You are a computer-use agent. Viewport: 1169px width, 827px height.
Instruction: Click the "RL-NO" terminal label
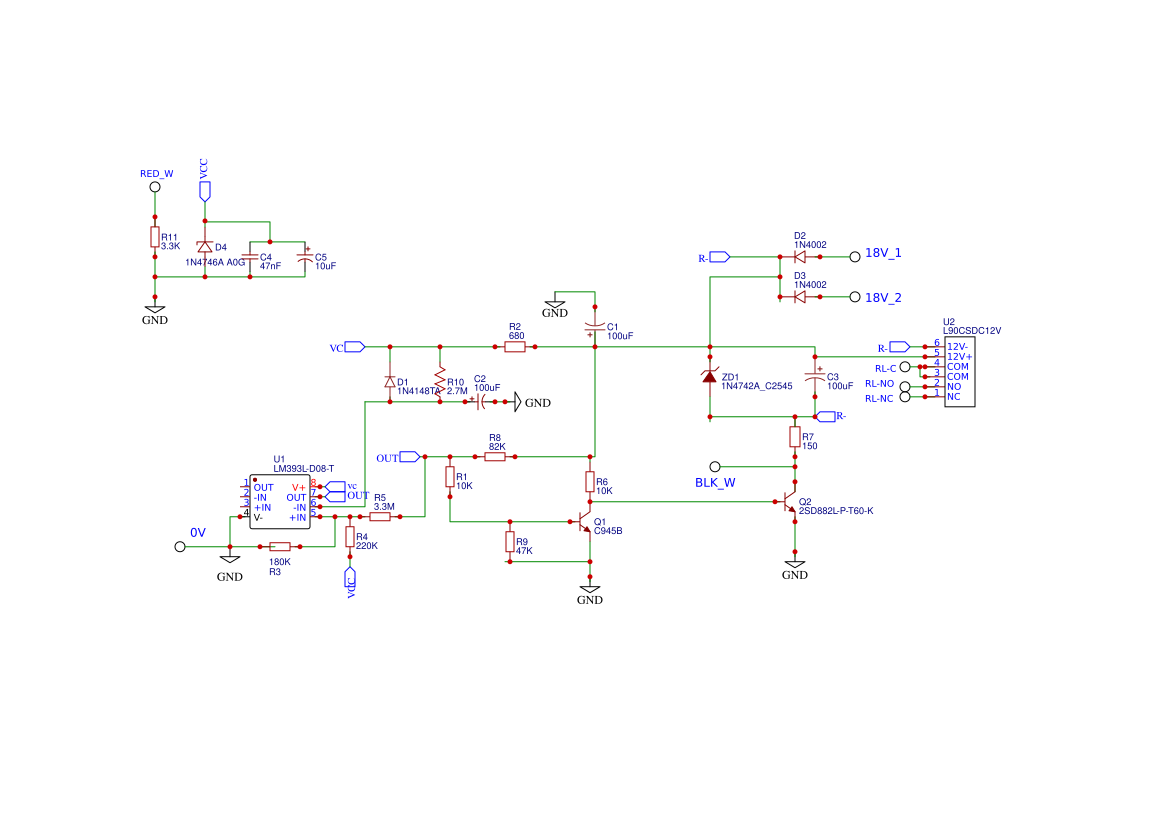click(x=880, y=384)
